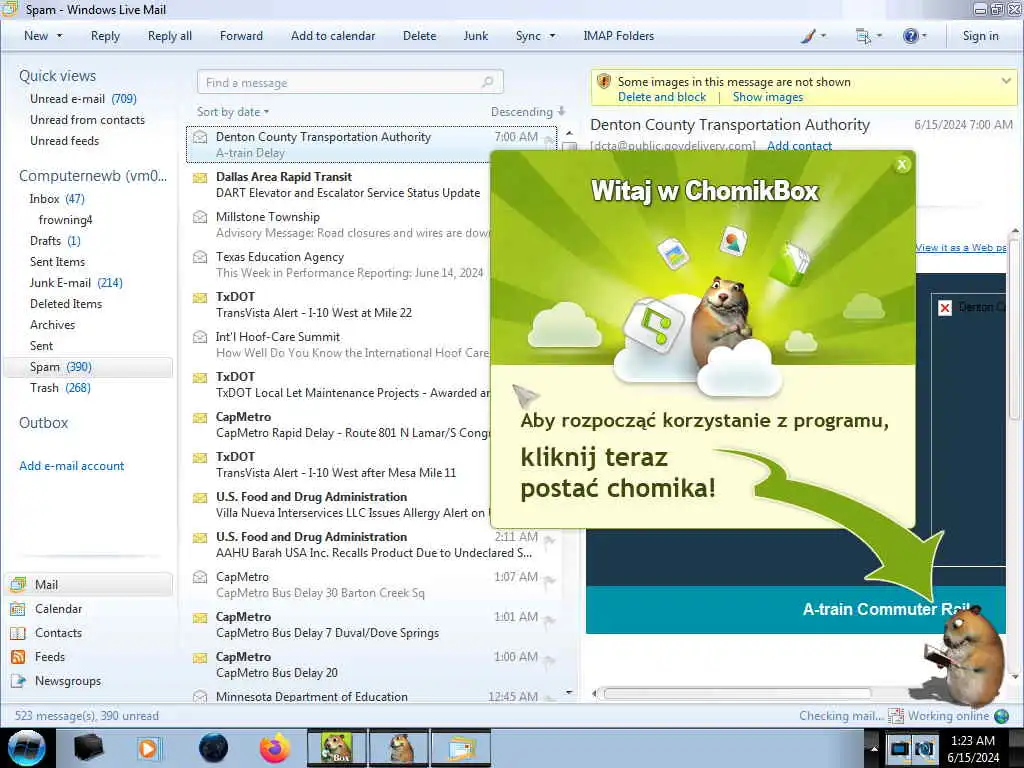Click the message list scroll-up arrow
The image size is (1024, 768).
[x=569, y=133]
